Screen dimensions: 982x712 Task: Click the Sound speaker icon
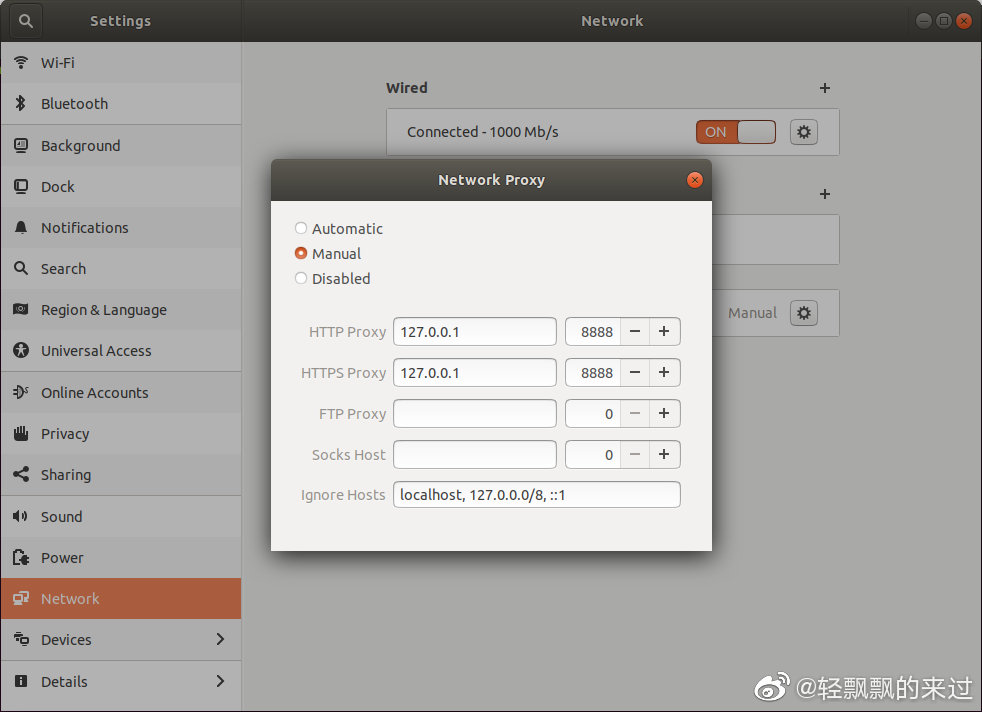[x=21, y=516]
